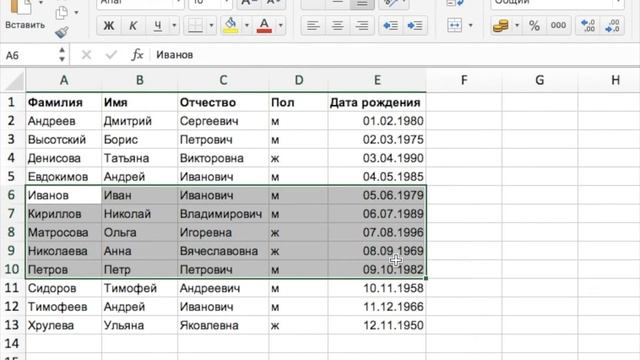Toggle italic (К) formatting
Image resolution: width=640 pixels, height=360 pixels.
click(x=133, y=25)
